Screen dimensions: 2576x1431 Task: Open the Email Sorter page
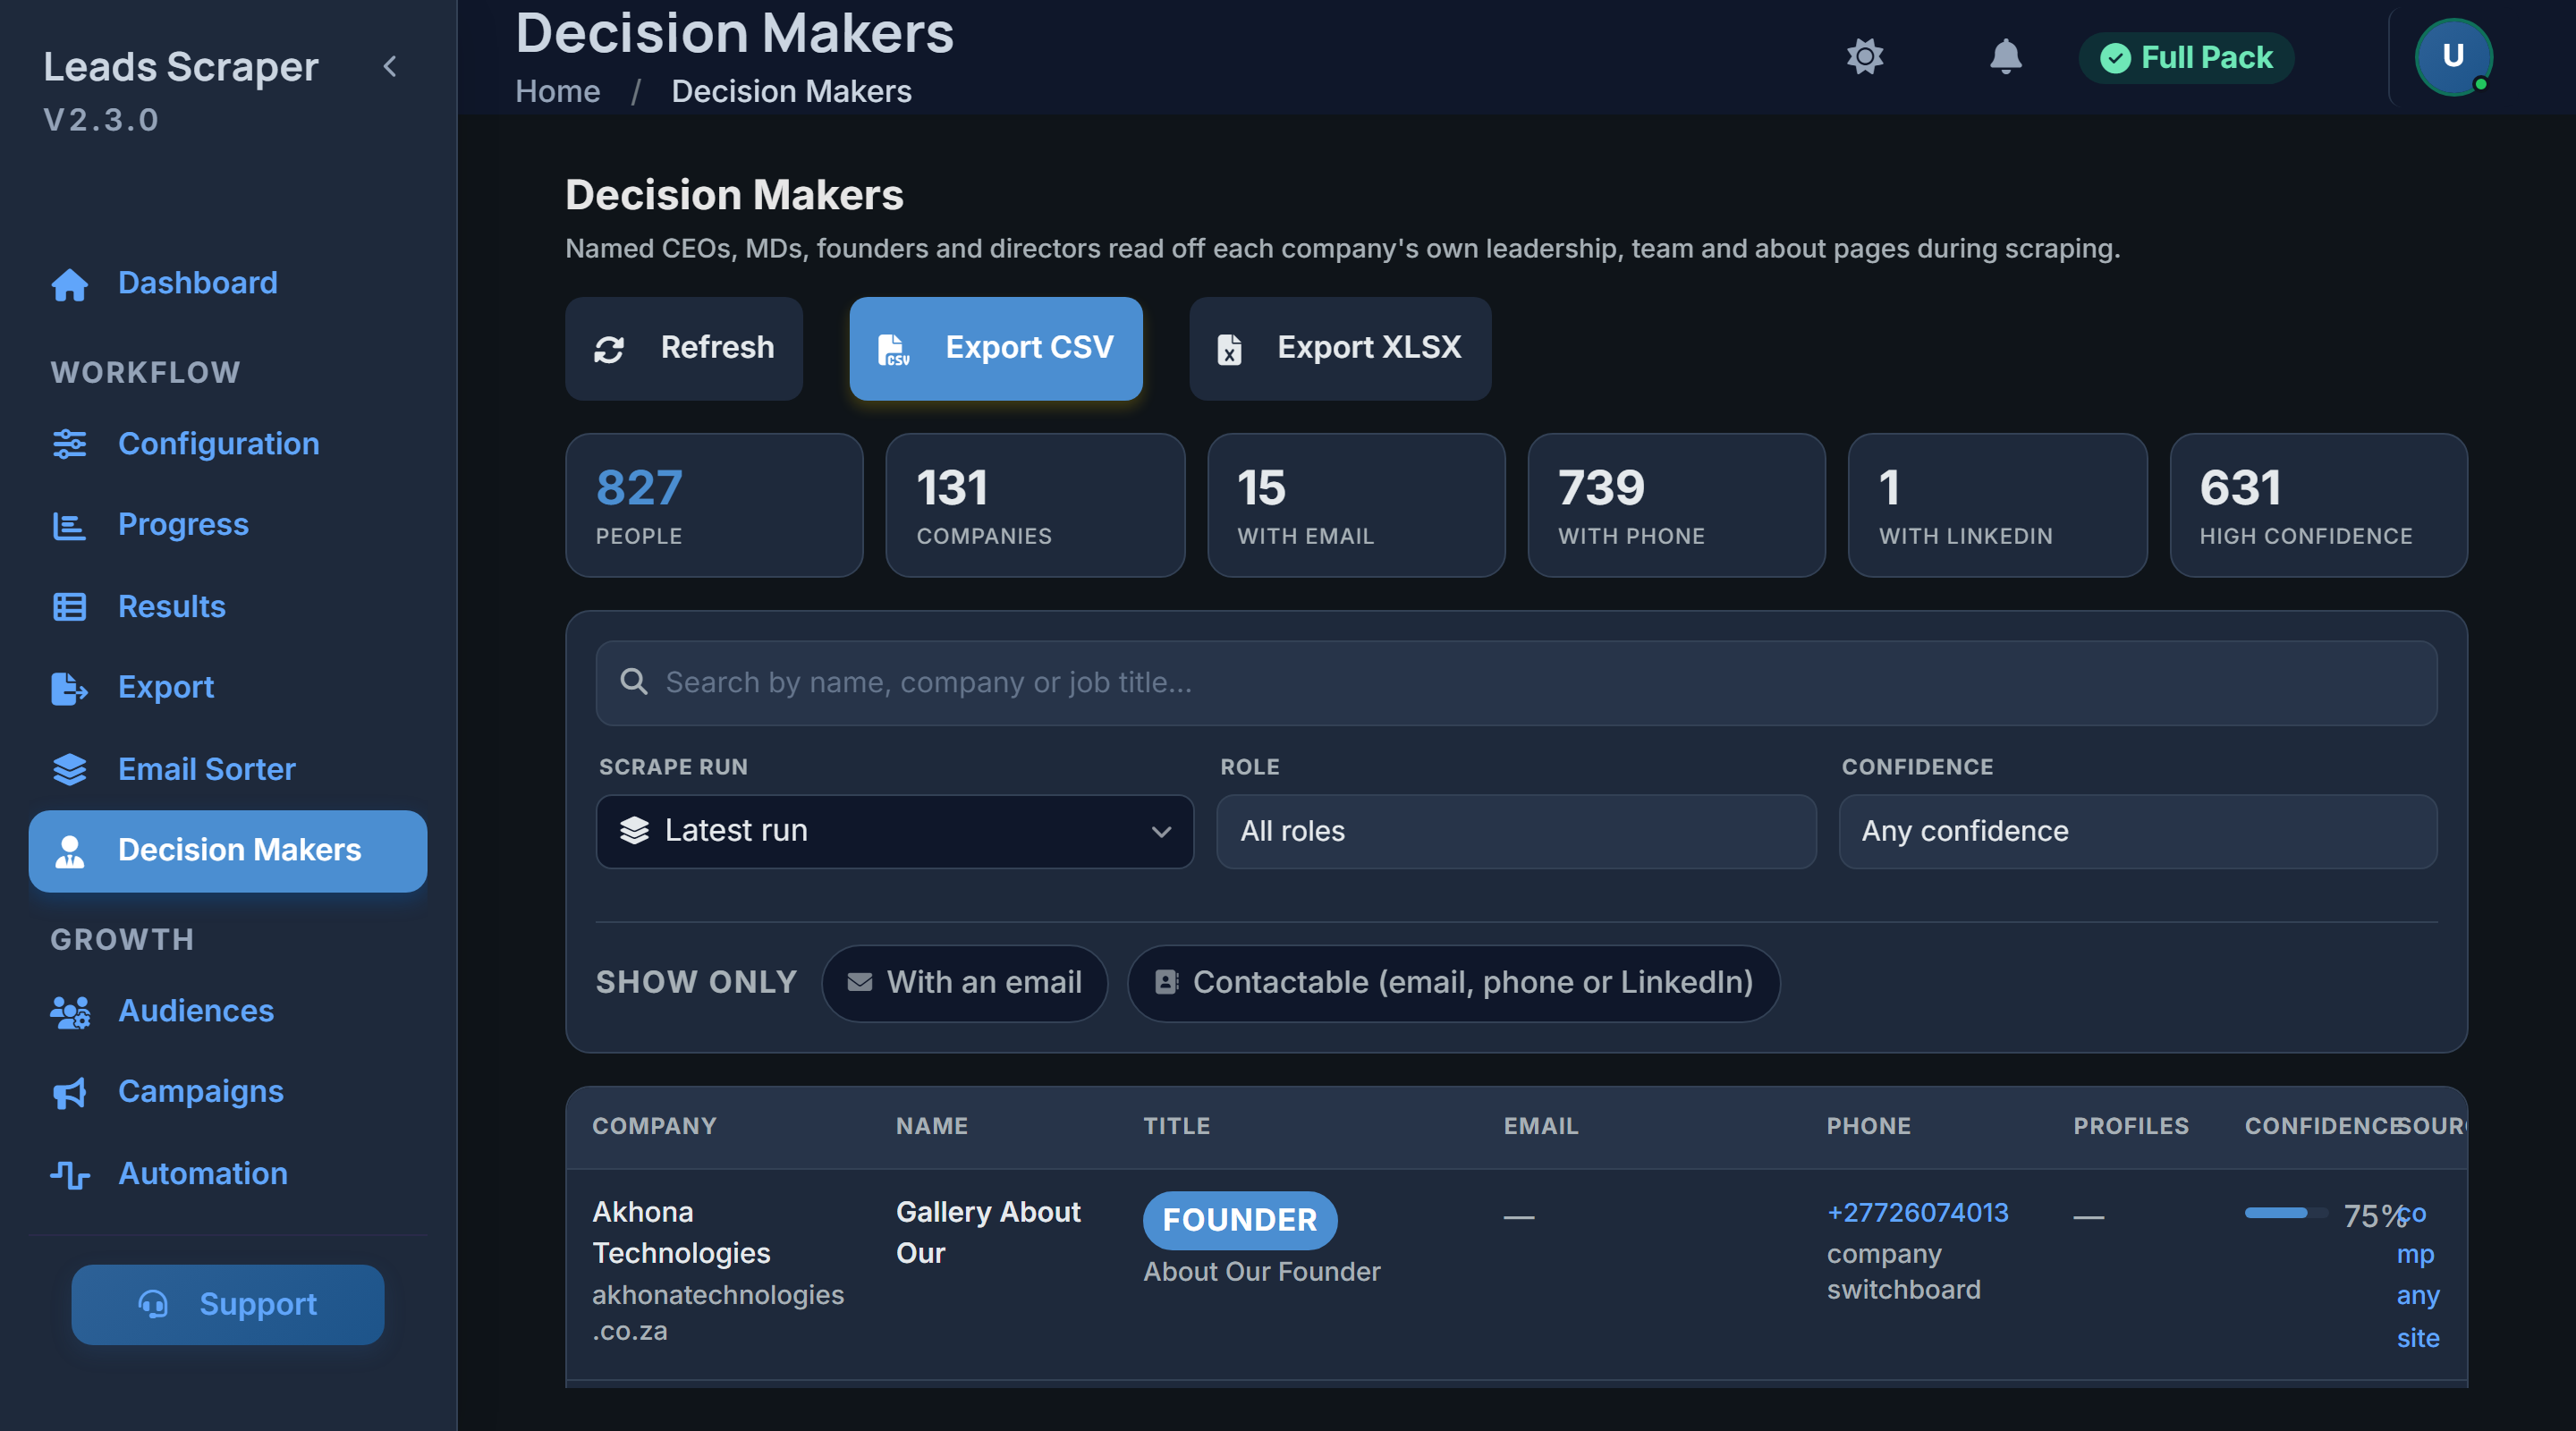point(228,769)
